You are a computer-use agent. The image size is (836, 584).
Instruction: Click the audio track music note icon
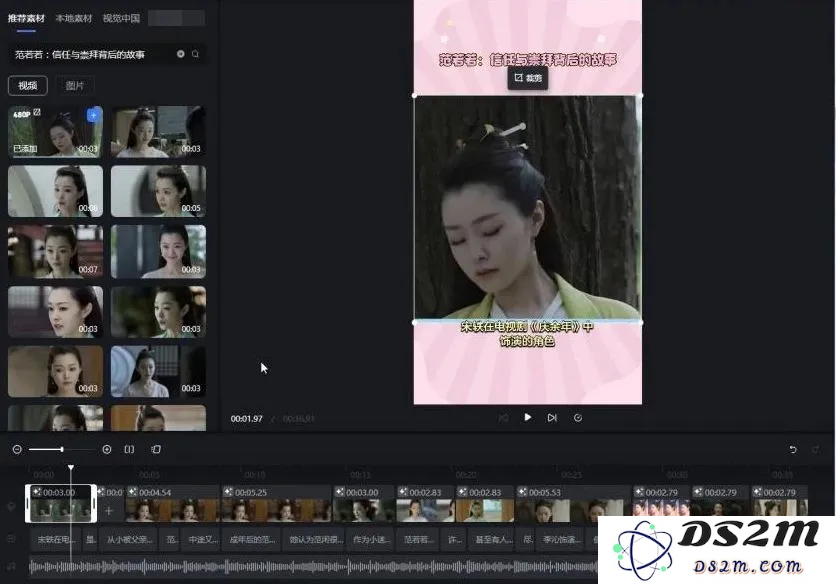pyautogui.click(x=11, y=566)
